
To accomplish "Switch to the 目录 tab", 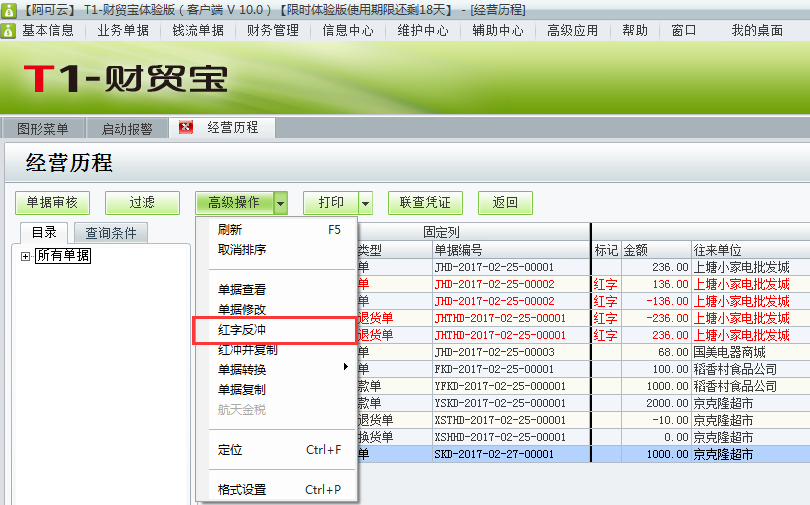I will click(x=44, y=232).
